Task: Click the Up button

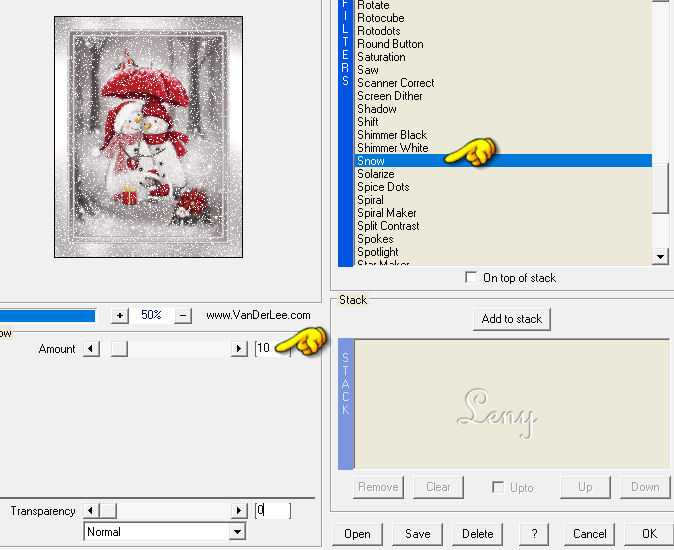Action: (585, 487)
